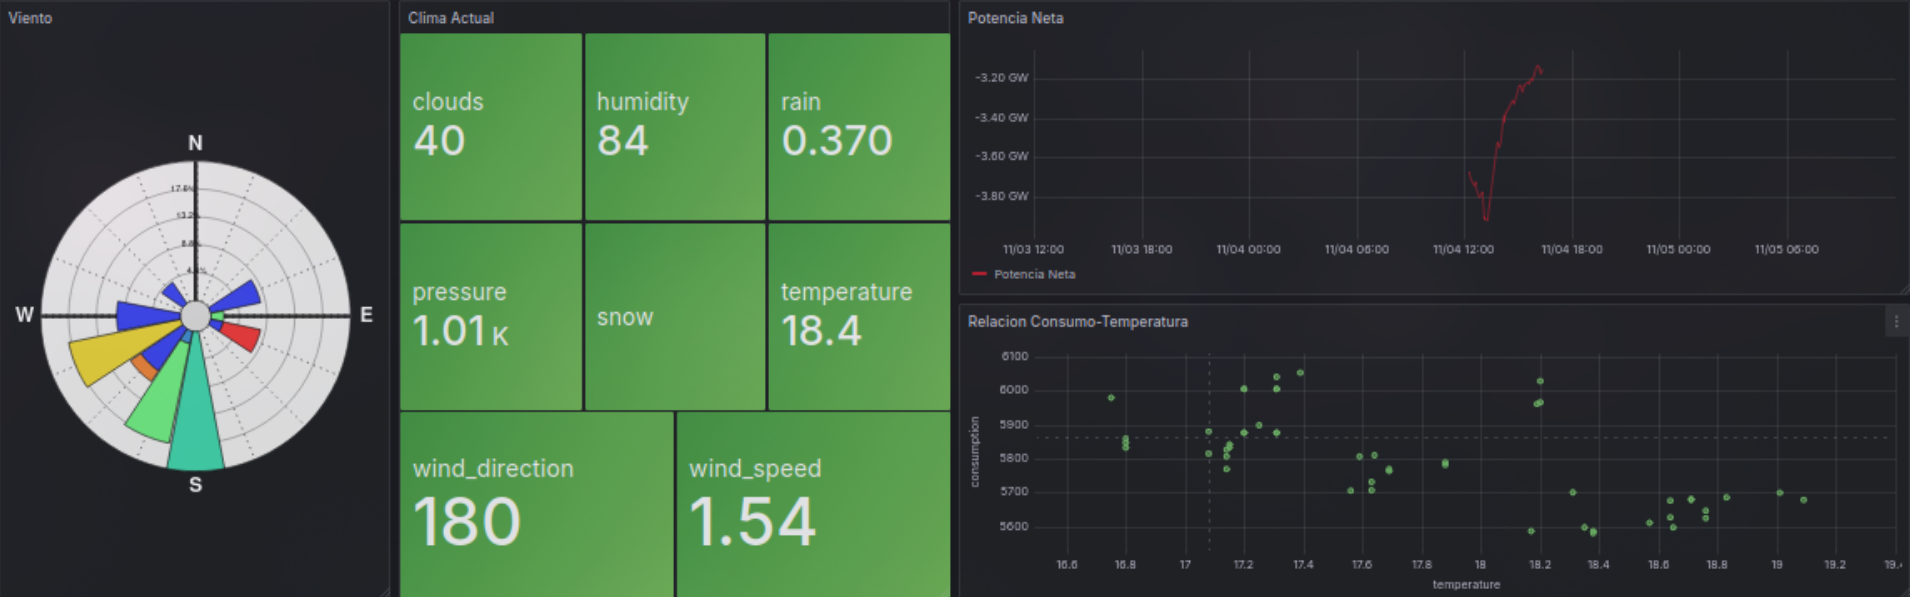The width and height of the screenshot is (1910, 597).
Task: Click the -3.20 GW axis label
Action: coord(1001,78)
